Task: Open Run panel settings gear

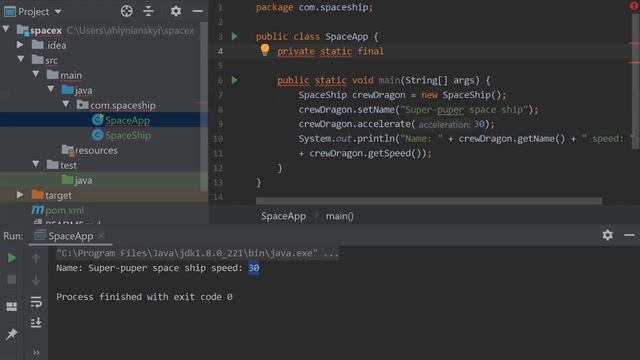Action: pyautogui.click(x=607, y=235)
